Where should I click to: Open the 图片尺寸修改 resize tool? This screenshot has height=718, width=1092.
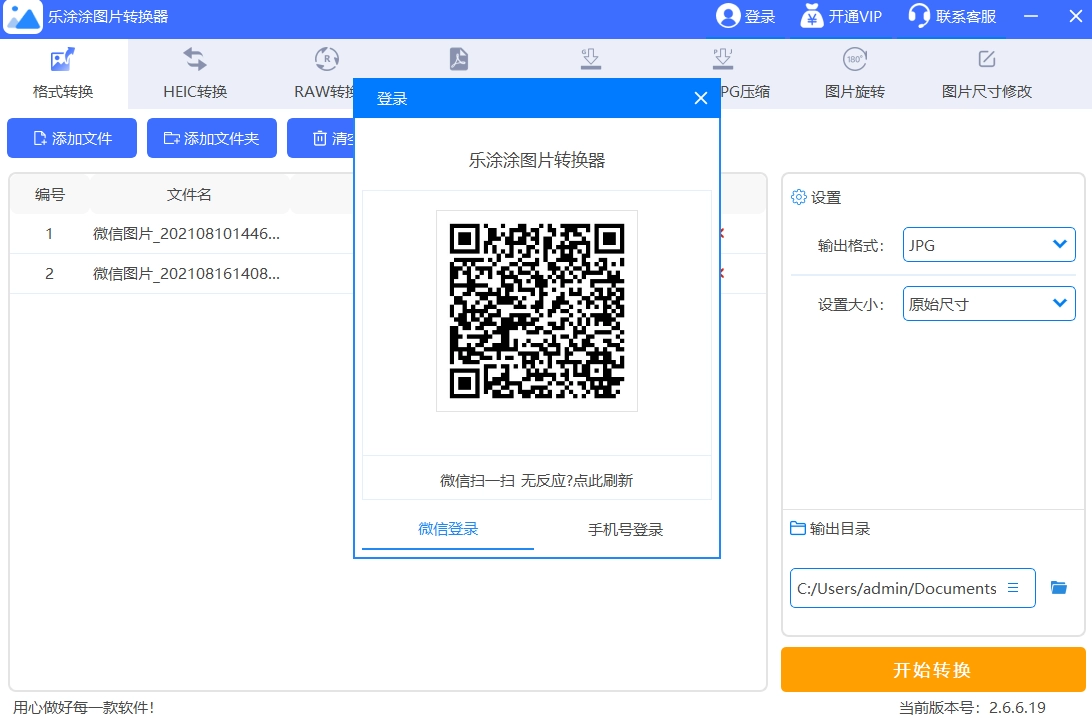click(986, 74)
